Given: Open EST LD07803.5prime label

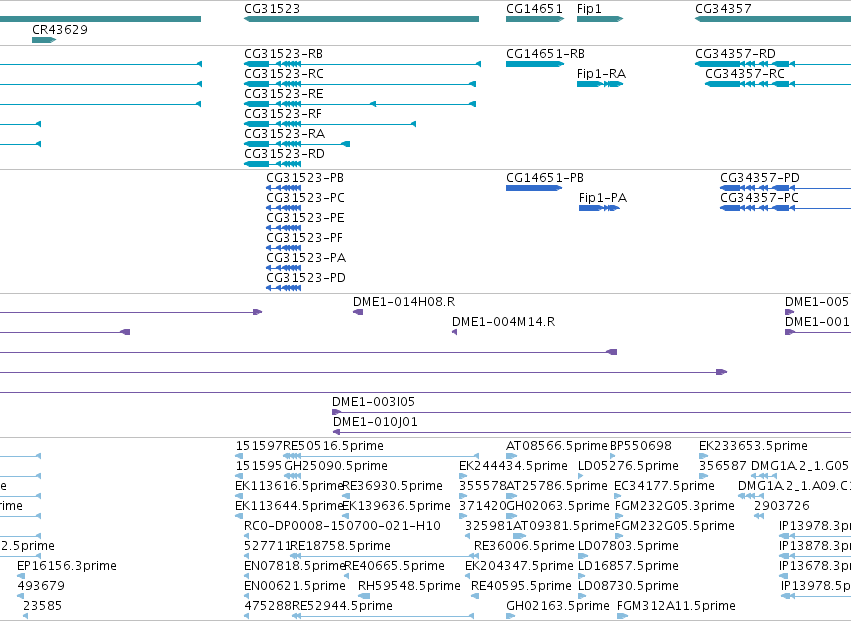Looking at the screenshot, I should [x=628, y=546].
